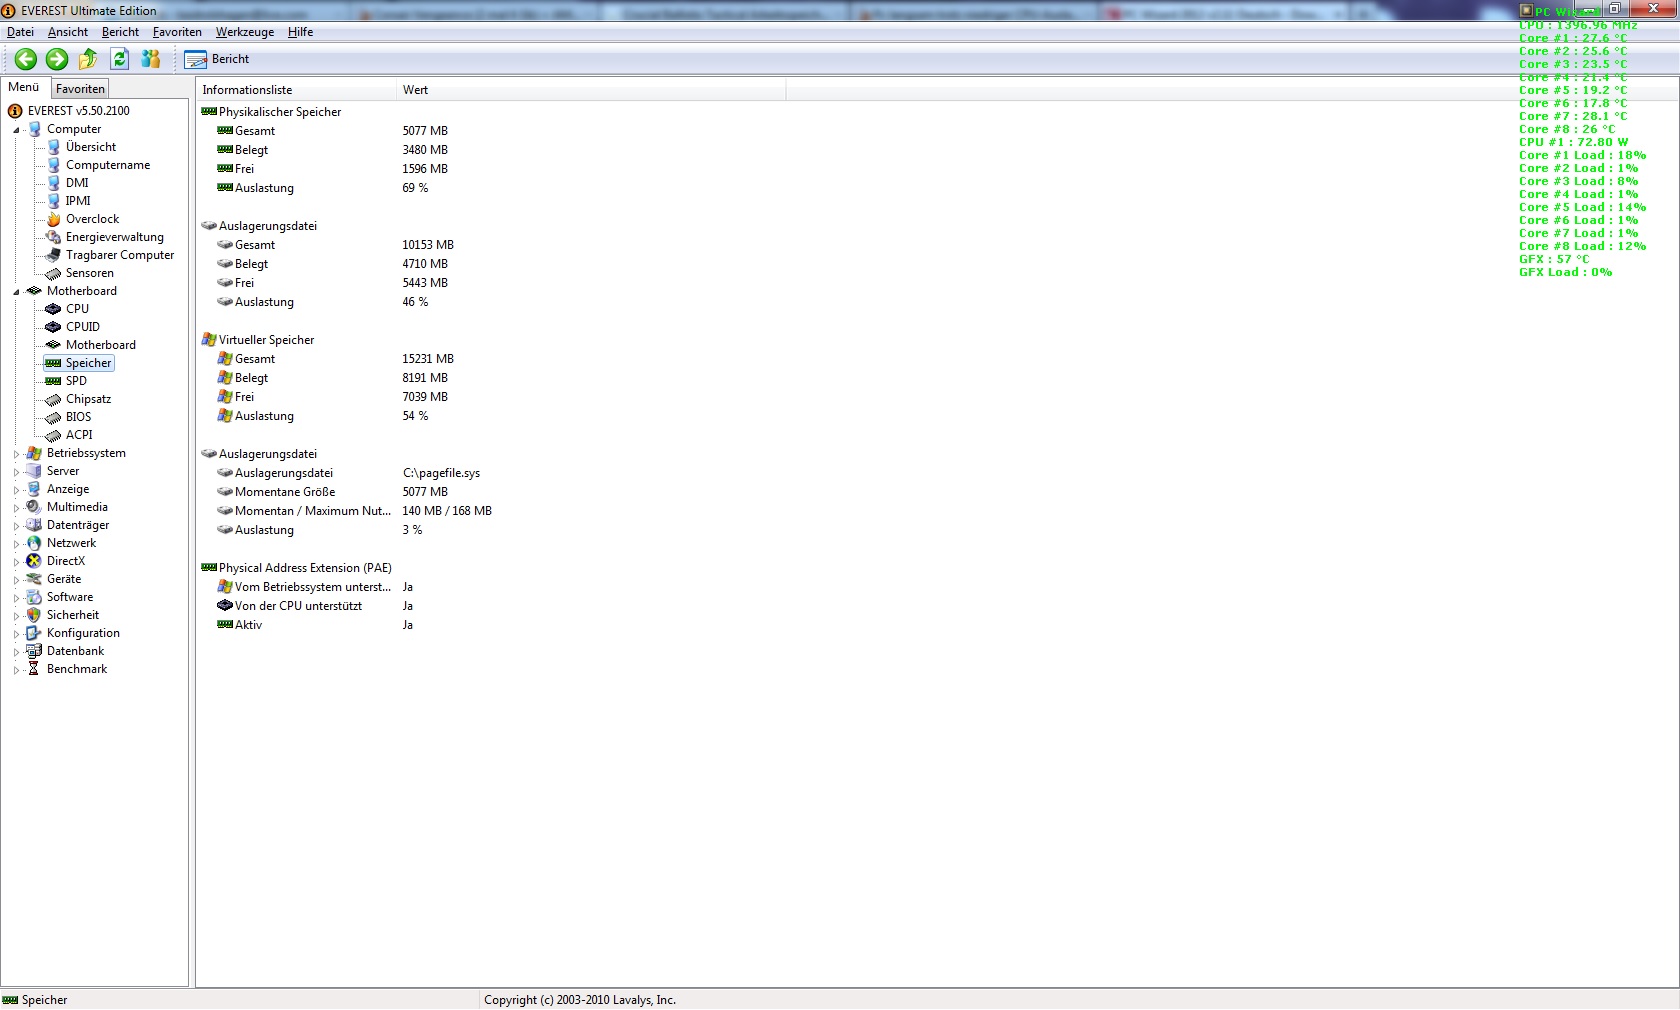Collapse the Motherboard tree category
This screenshot has width=1680, height=1010.
[16, 292]
